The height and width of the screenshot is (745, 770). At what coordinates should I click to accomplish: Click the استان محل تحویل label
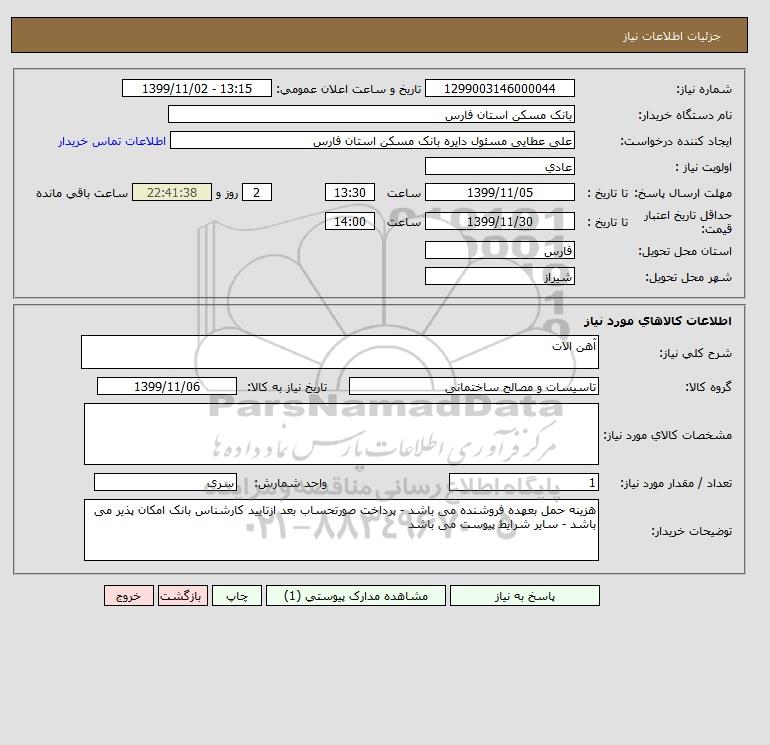685,251
